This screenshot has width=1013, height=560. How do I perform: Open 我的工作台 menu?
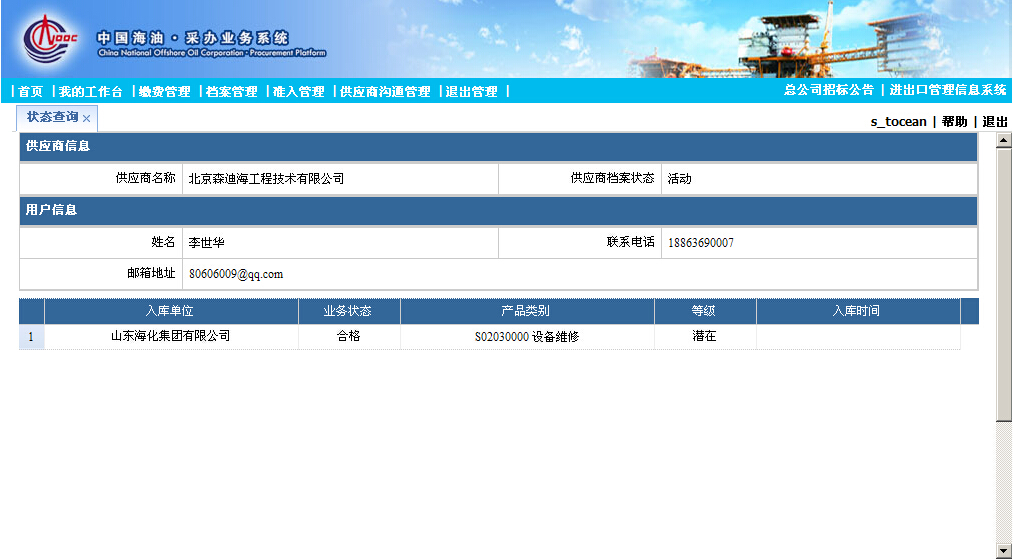(x=90, y=92)
